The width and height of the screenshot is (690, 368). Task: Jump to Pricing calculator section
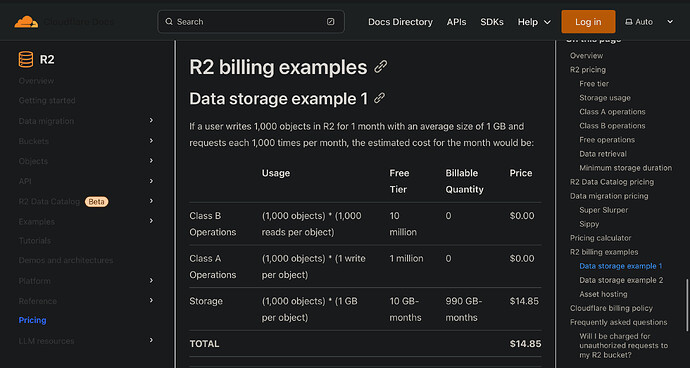pyautogui.click(x=601, y=238)
